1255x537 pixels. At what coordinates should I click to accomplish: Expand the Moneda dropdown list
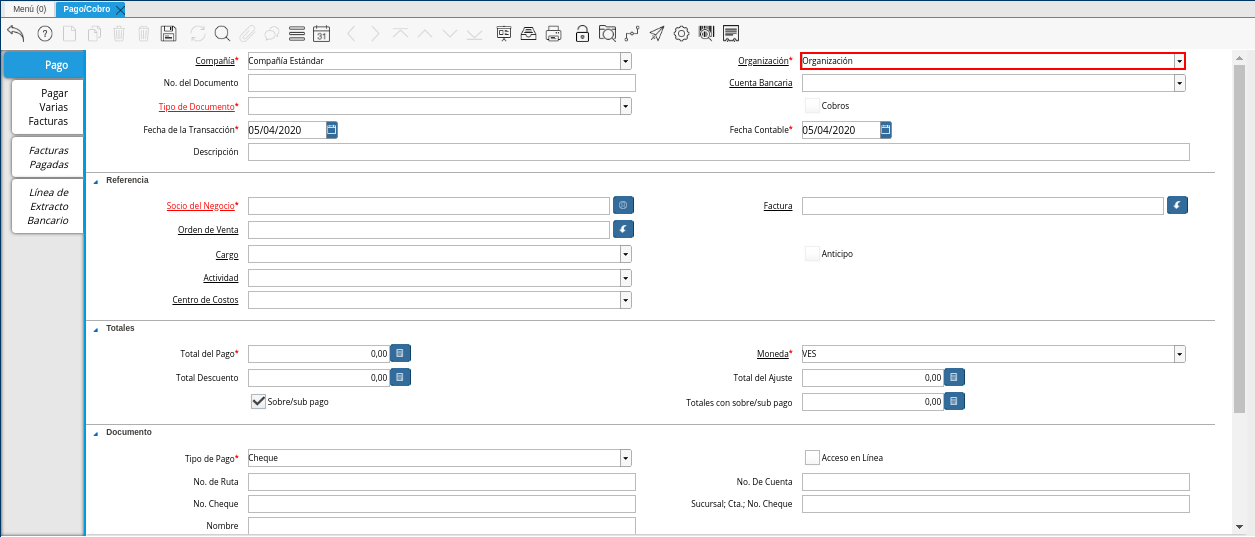(1179, 354)
